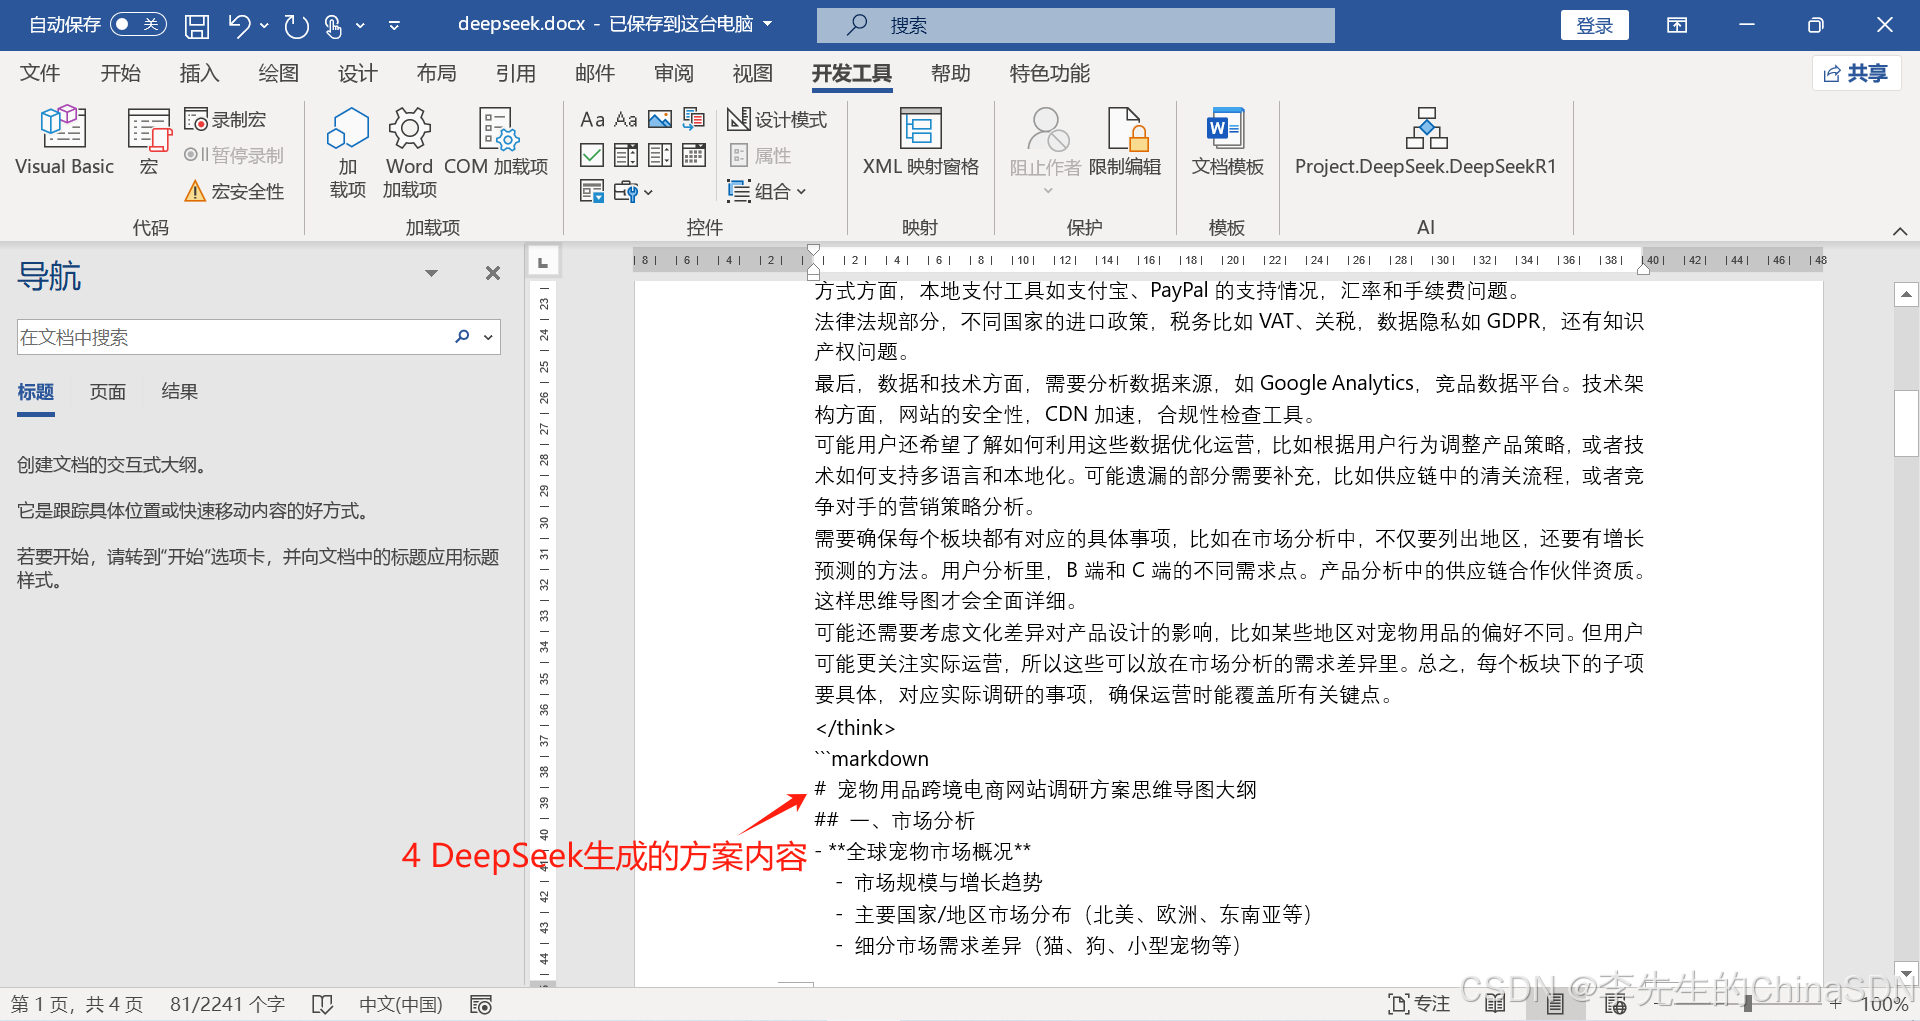The height and width of the screenshot is (1021, 1920).
Task: Open the File menu
Action: [x=40, y=73]
